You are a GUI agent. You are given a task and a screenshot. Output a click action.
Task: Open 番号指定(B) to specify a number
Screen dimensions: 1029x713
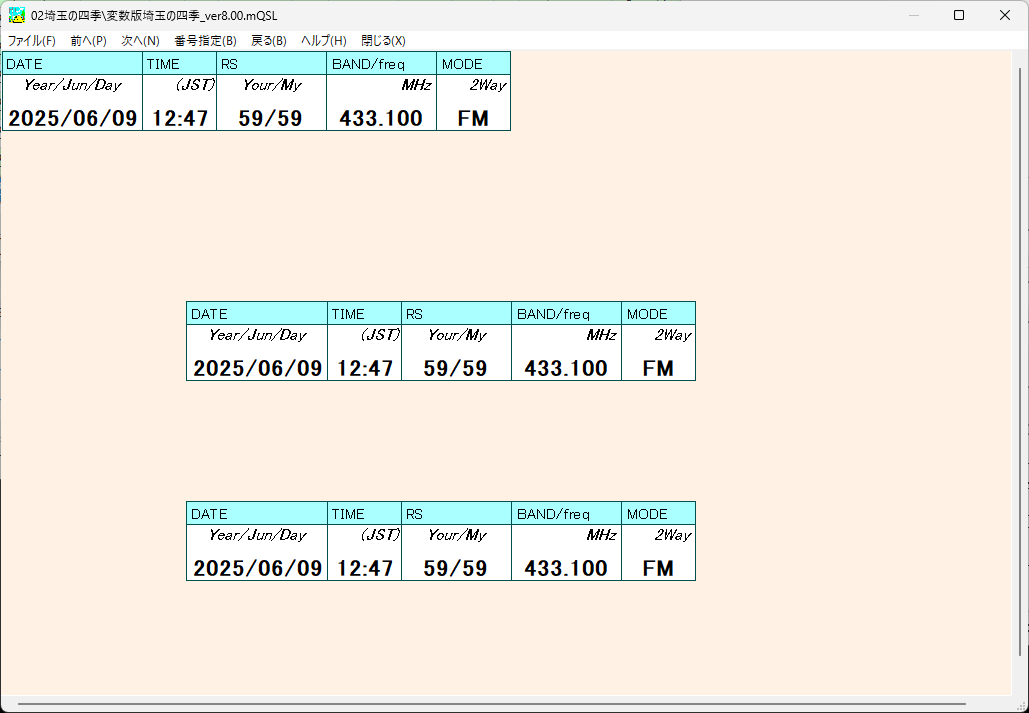pyautogui.click(x=205, y=41)
